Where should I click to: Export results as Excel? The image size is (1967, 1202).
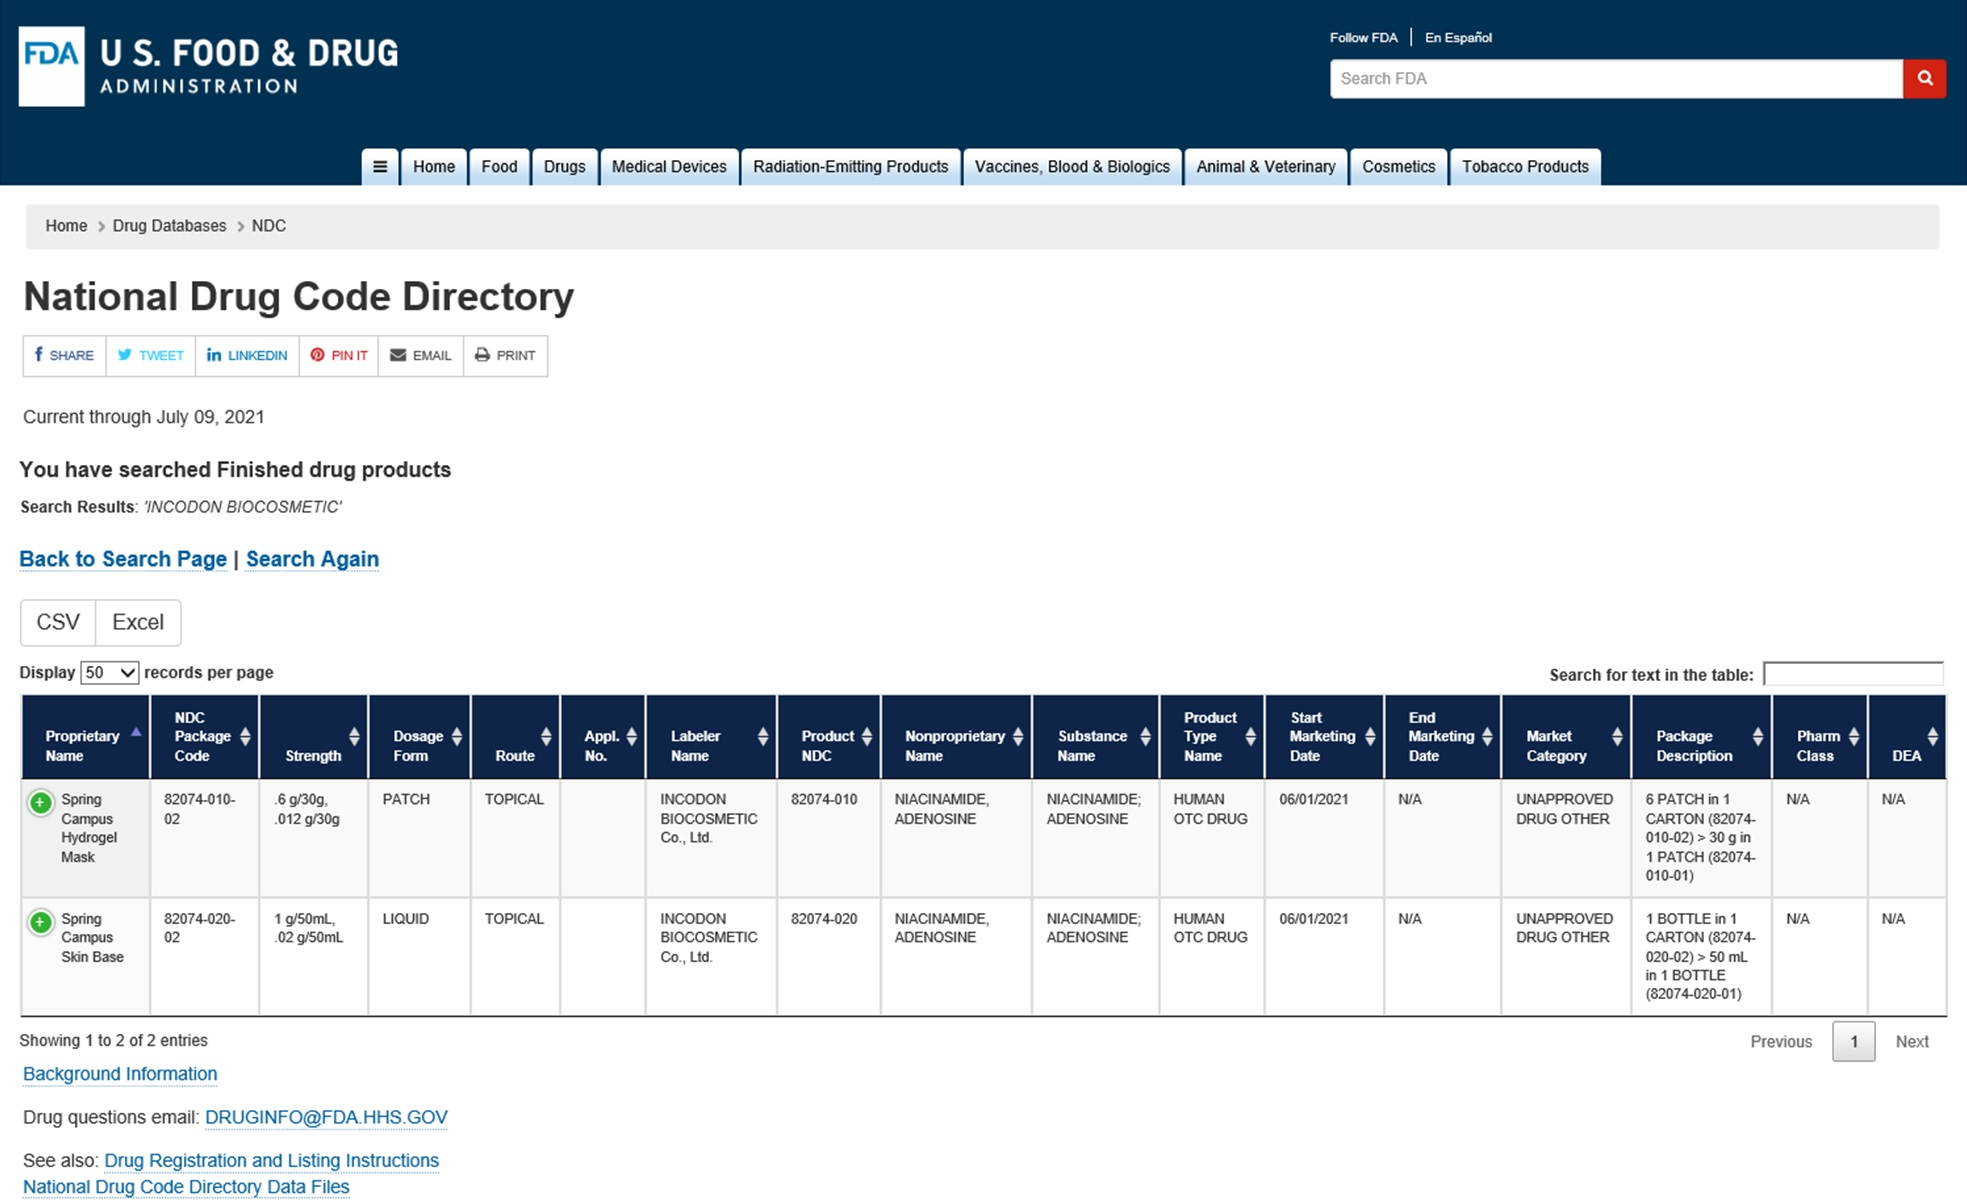pos(138,622)
